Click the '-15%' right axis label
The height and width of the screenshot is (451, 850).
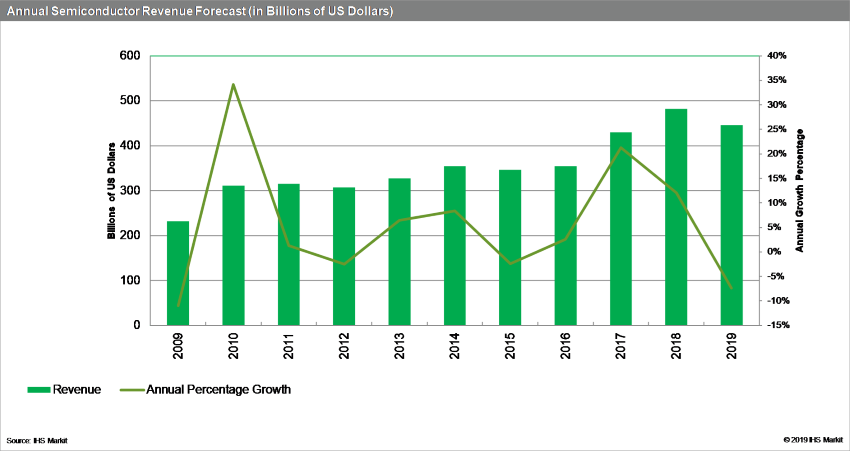click(x=778, y=325)
